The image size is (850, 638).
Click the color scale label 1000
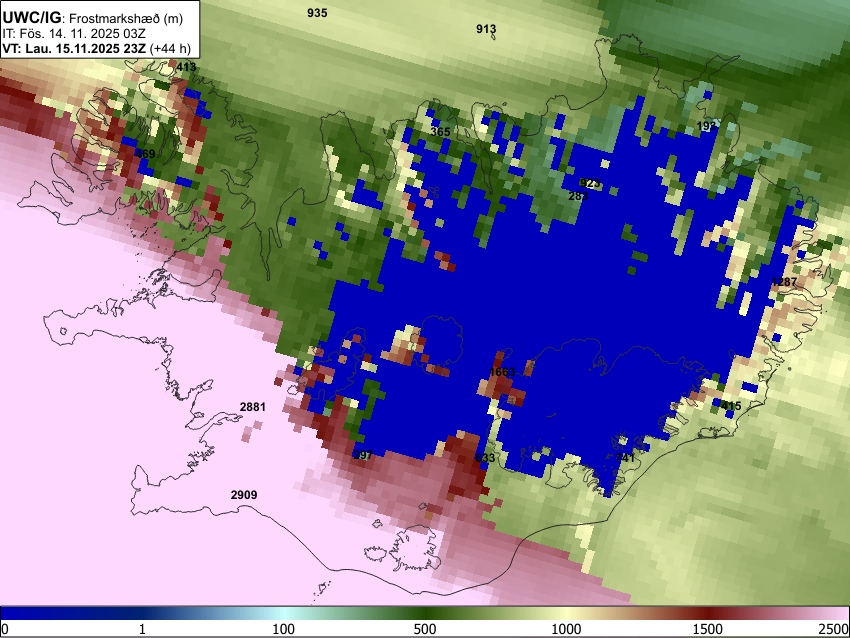[x=566, y=629]
